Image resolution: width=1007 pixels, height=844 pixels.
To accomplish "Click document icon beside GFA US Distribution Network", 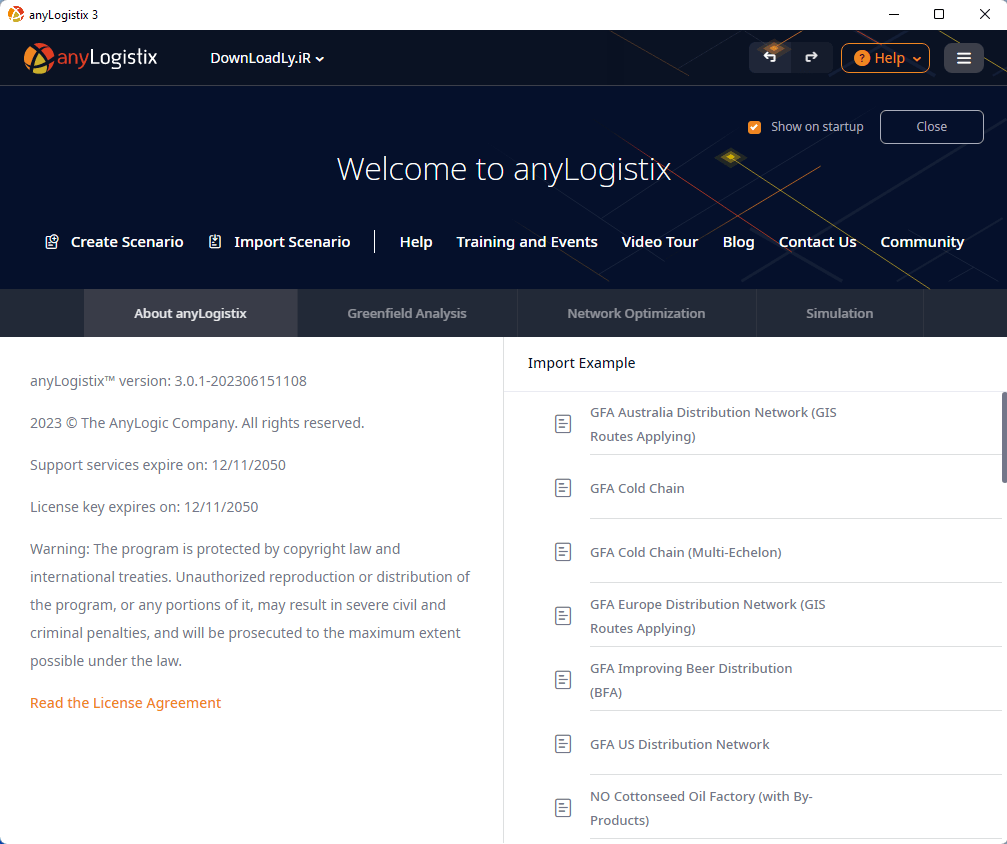I will pos(563,744).
